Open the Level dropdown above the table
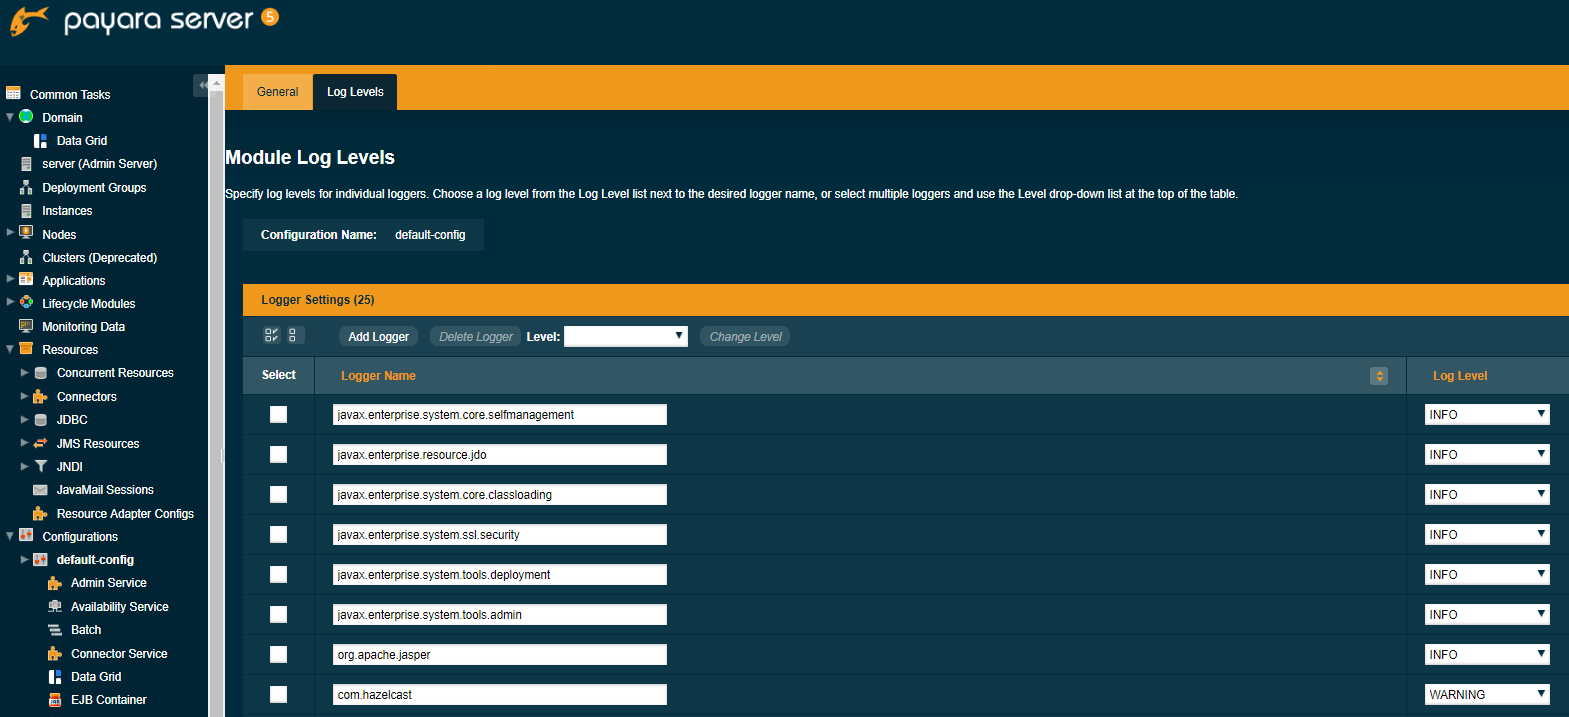 [x=625, y=337]
